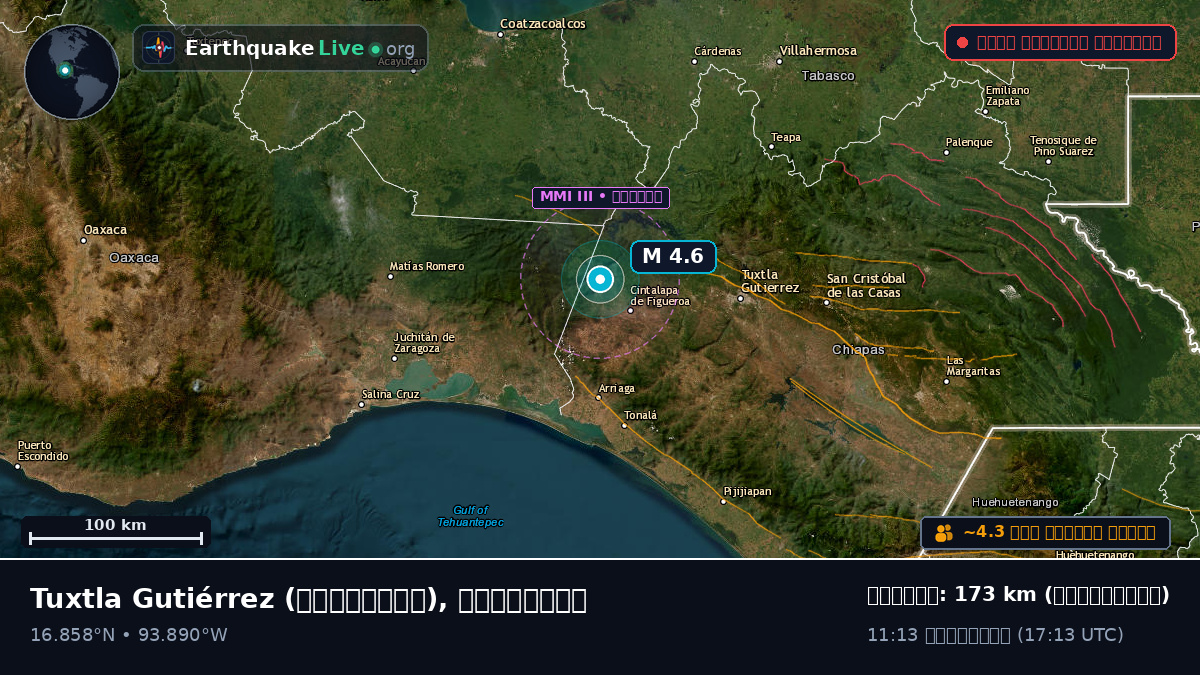Click the Teapa map label
The width and height of the screenshot is (1200, 675).
(786, 138)
